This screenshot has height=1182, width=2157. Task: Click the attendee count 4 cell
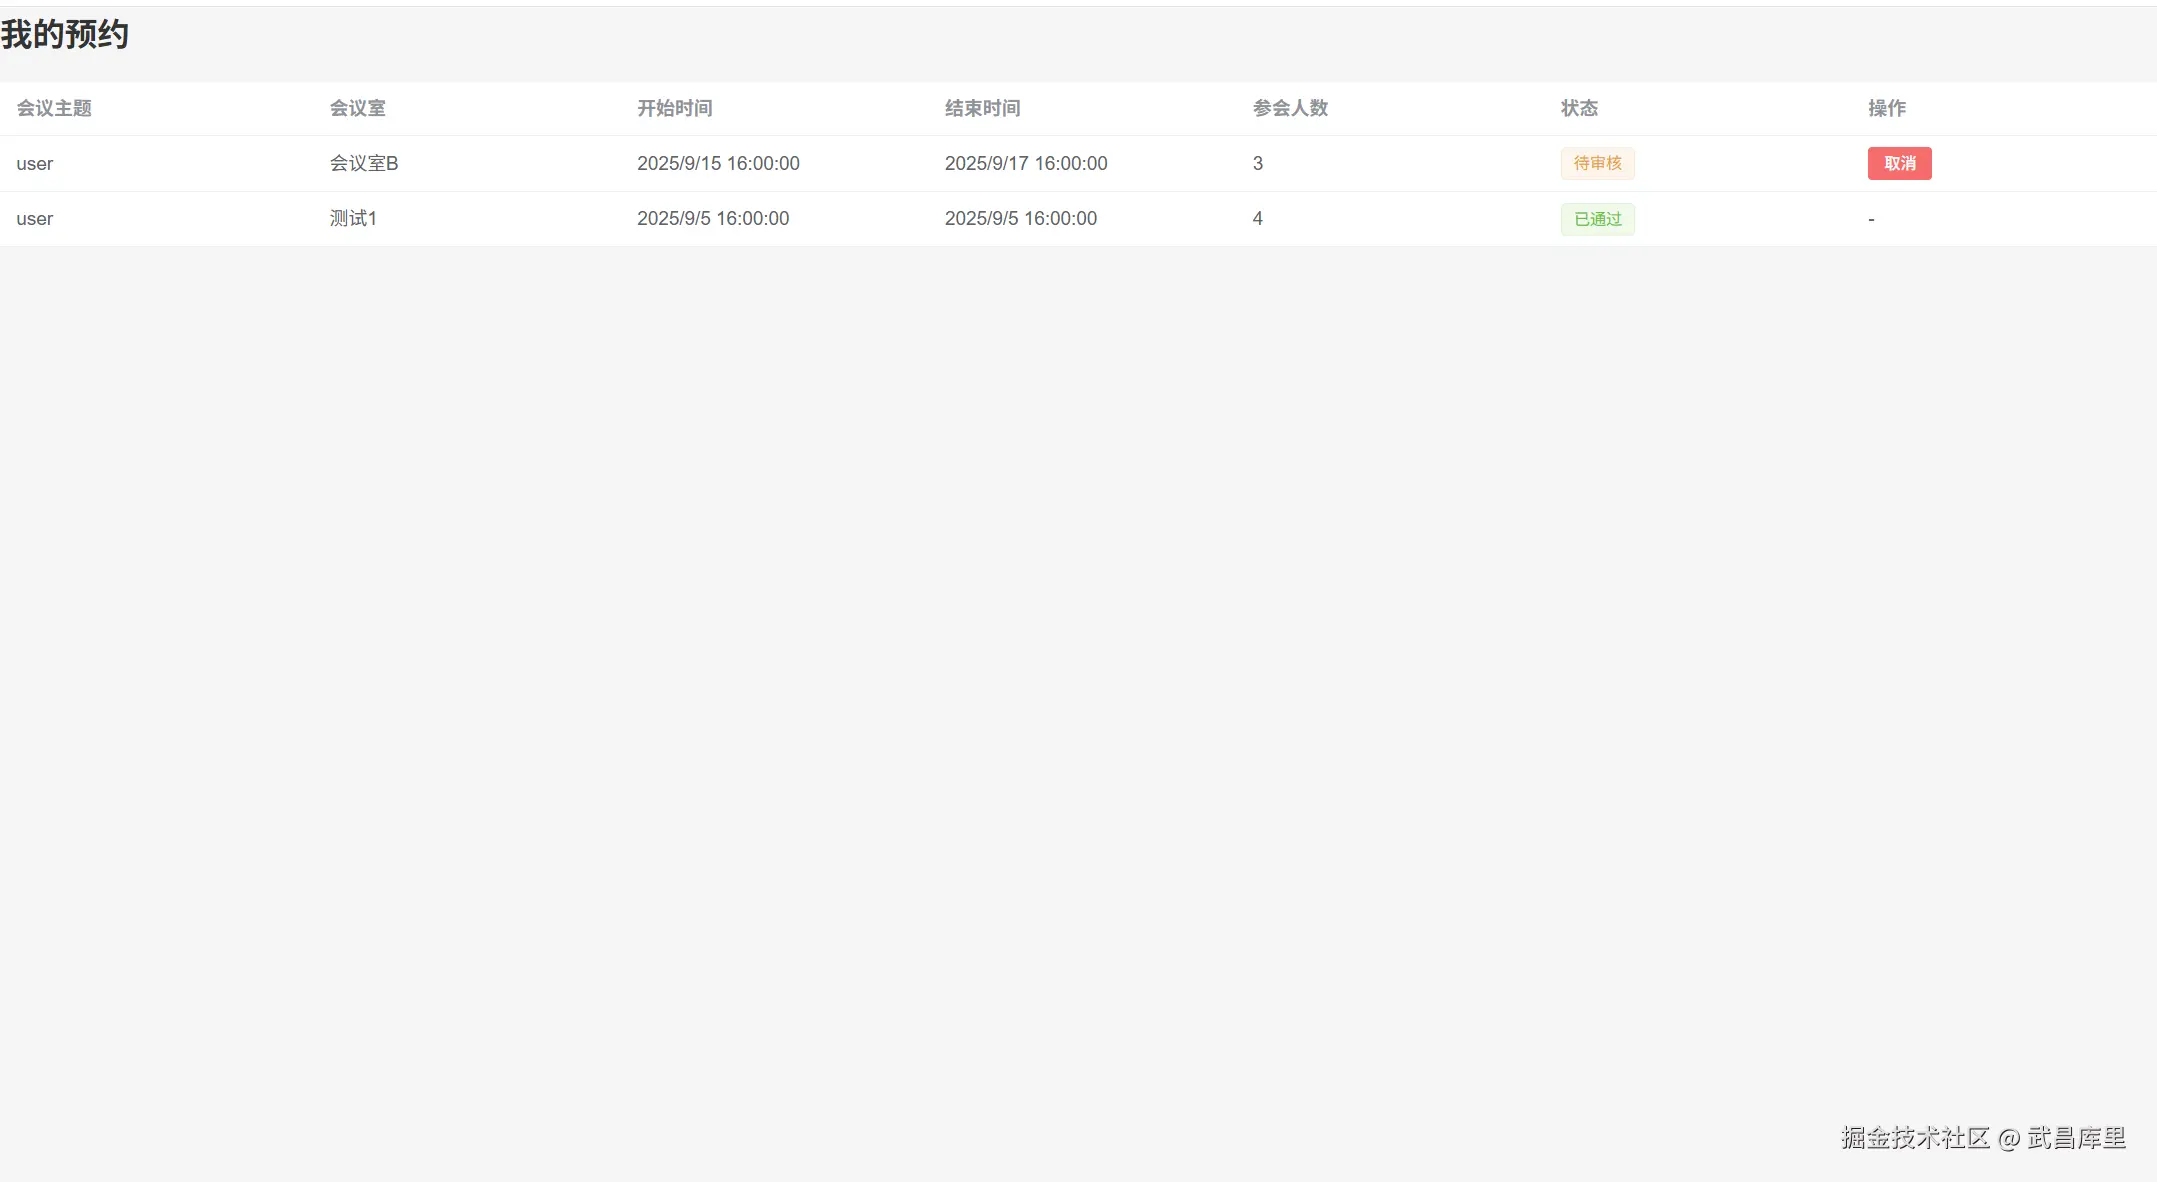point(1257,218)
